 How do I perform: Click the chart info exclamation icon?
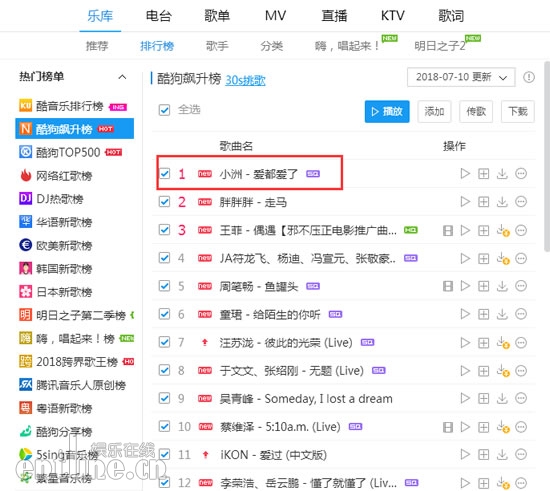pyautogui.click(x=529, y=77)
